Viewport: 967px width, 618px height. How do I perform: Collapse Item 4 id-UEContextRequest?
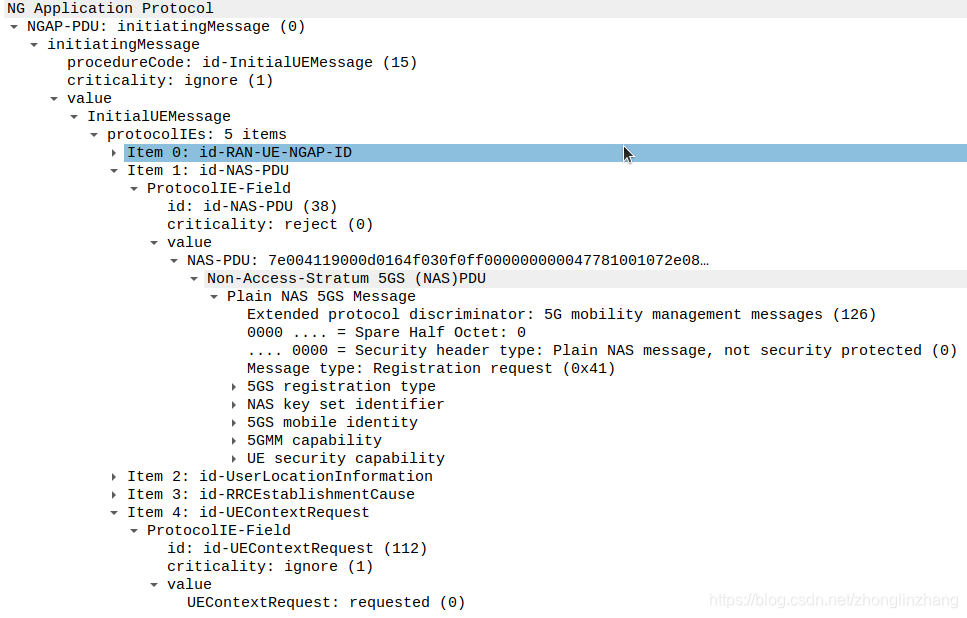(113, 513)
